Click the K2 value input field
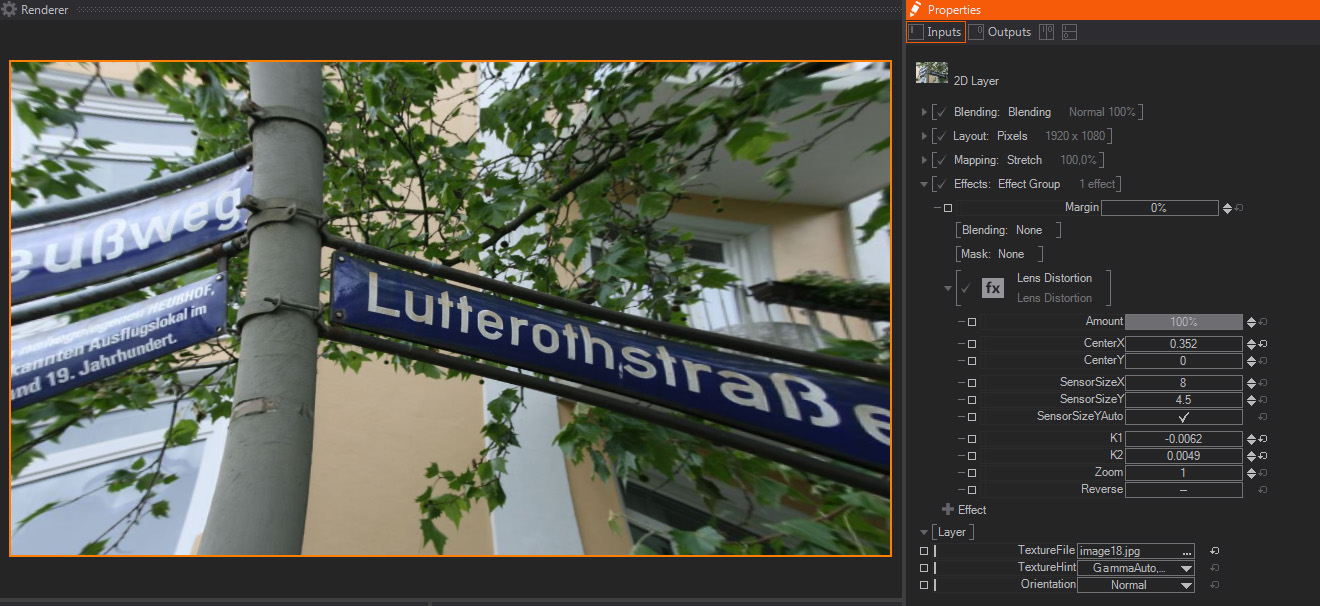The width and height of the screenshot is (1320, 606). 1183,456
